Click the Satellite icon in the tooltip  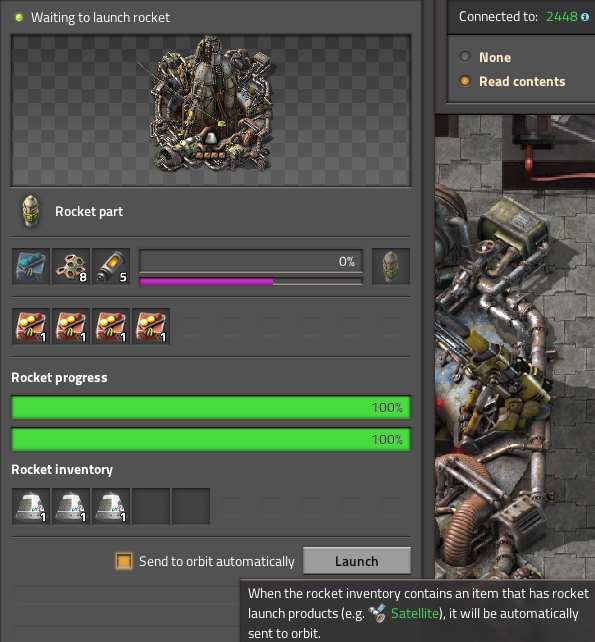coord(377,613)
